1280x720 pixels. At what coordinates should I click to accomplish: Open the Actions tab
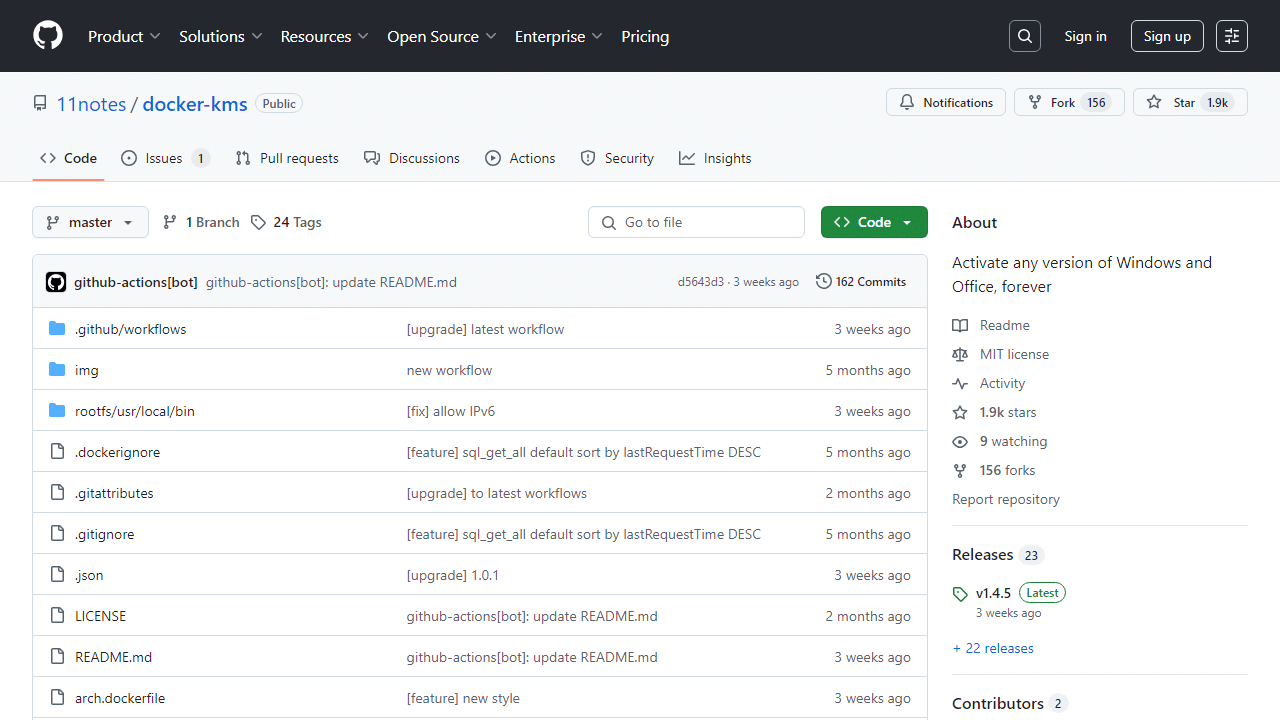pyautogui.click(x=520, y=158)
